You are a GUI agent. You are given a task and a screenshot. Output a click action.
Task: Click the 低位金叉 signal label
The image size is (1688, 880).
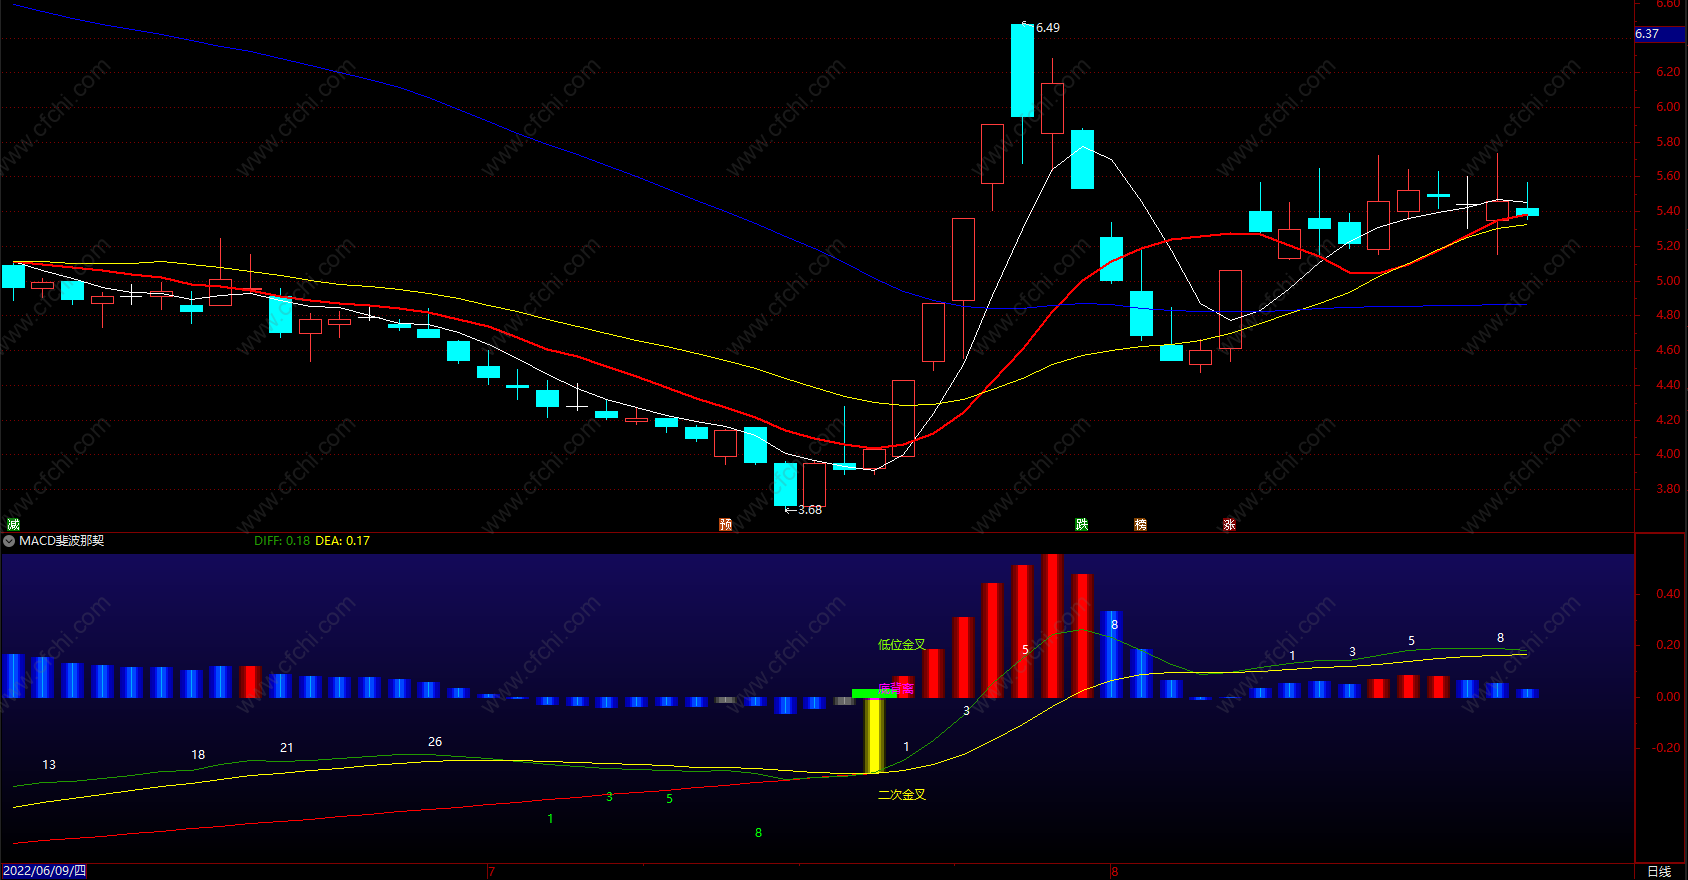(902, 645)
